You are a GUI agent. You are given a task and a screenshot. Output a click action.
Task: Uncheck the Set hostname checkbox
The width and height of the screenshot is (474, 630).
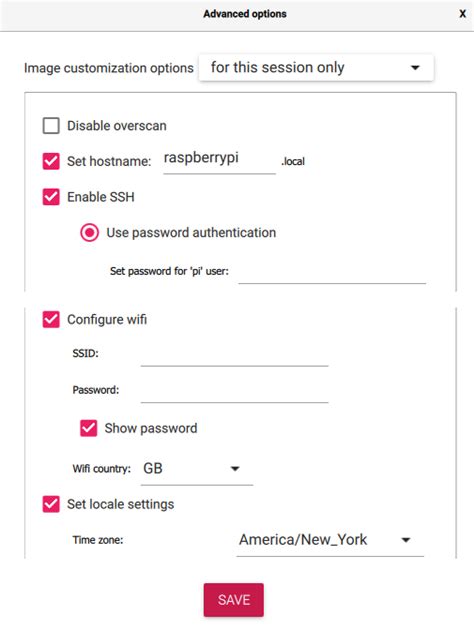tap(51, 161)
